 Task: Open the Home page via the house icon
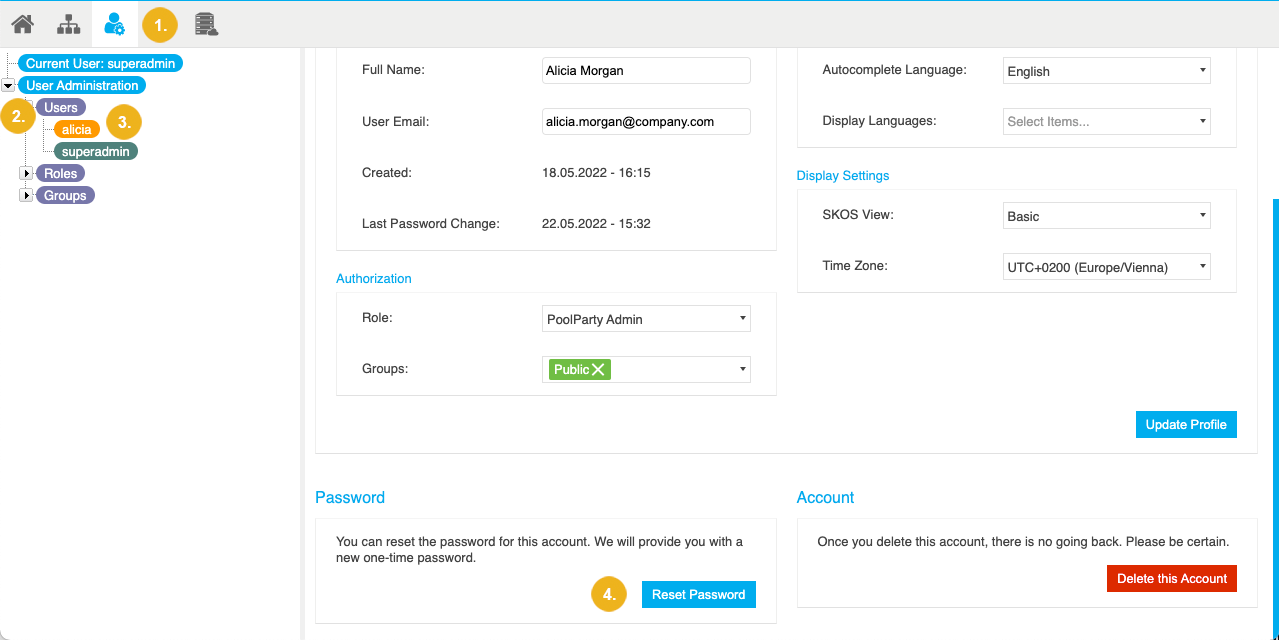click(x=21, y=24)
